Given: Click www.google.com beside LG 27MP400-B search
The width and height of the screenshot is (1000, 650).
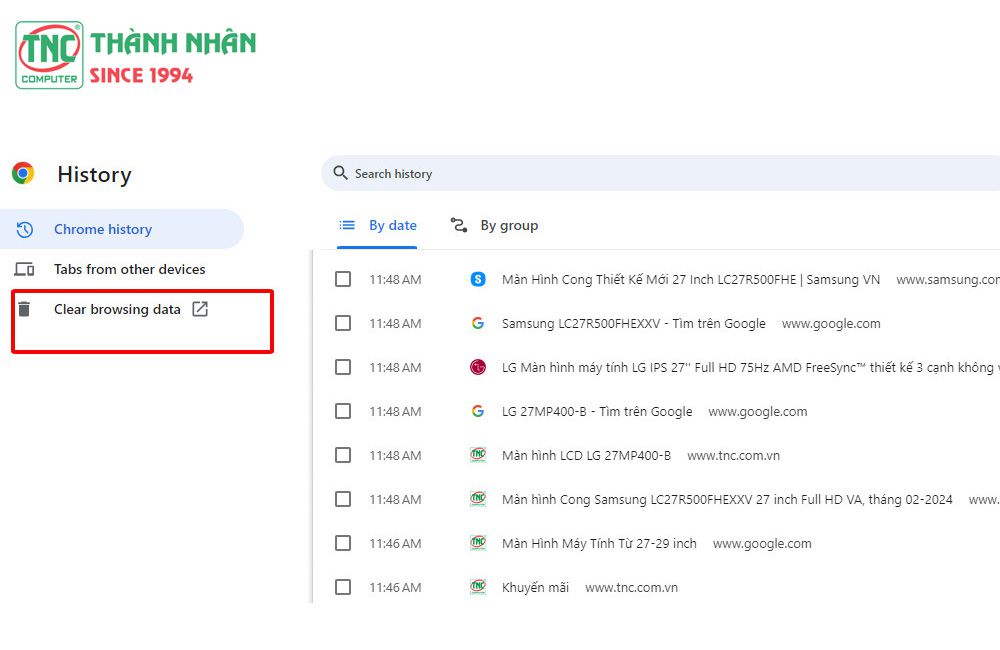Looking at the screenshot, I should pyautogui.click(x=758, y=411).
